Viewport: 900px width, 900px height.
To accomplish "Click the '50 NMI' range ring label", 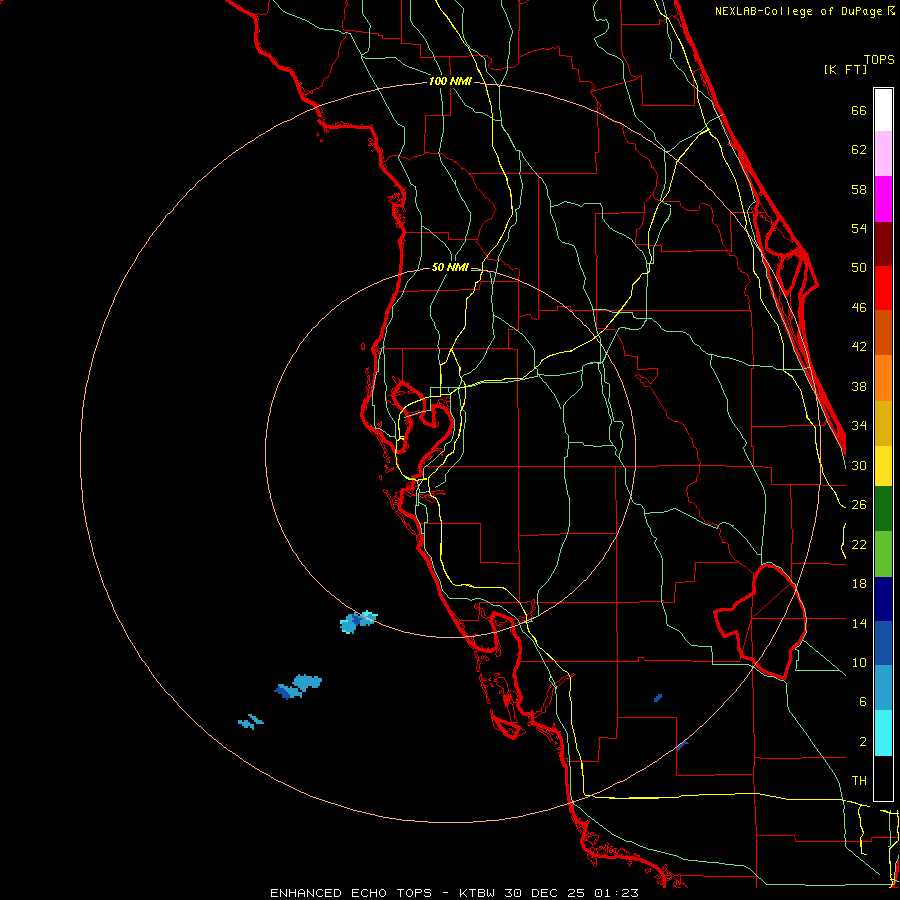I will [450, 267].
